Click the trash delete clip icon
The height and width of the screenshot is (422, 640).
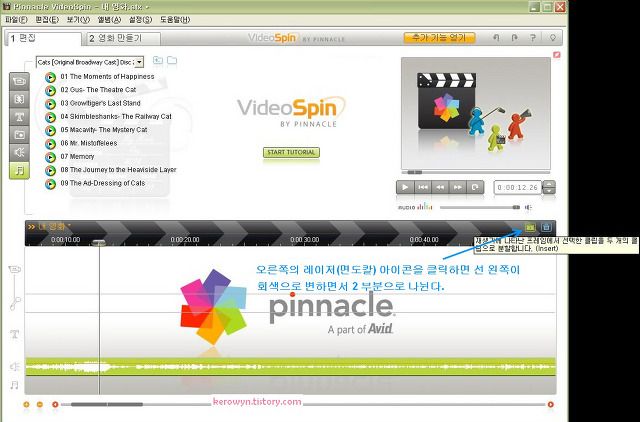[546, 227]
